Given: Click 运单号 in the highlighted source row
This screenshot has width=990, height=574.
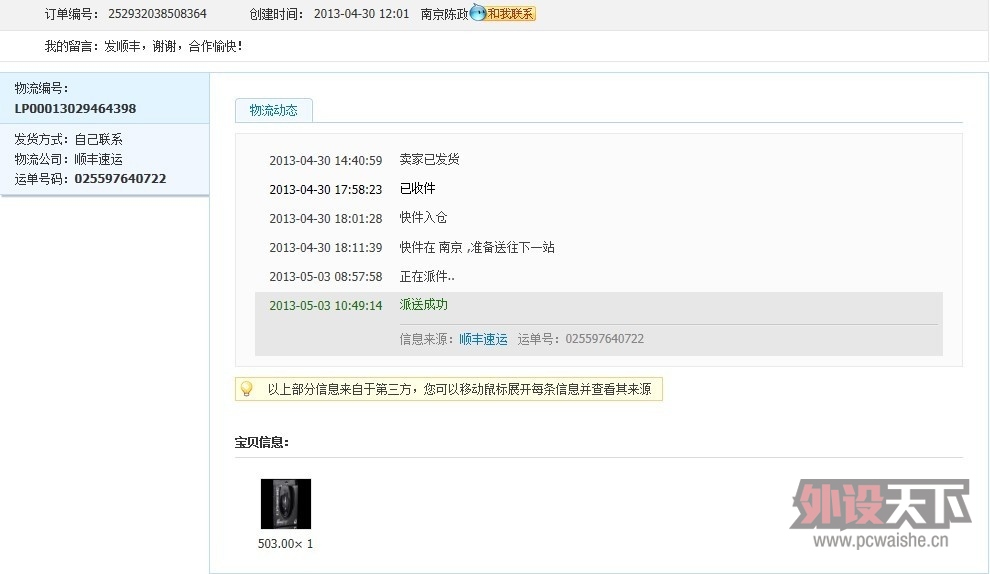Looking at the screenshot, I should pyautogui.click(x=581, y=339).
